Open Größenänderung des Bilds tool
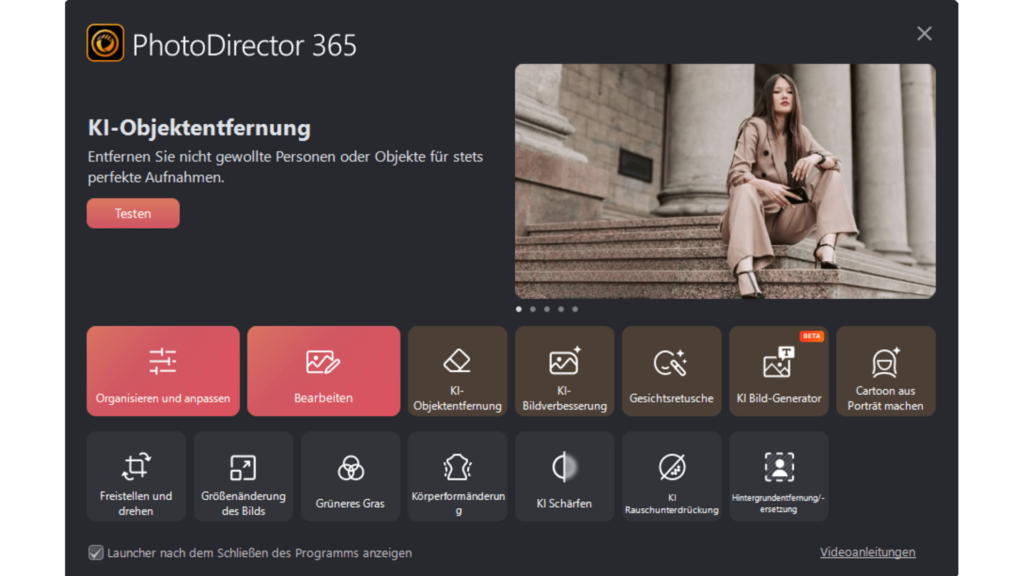This screenshot has width=1024, height=576. point(243,476)
